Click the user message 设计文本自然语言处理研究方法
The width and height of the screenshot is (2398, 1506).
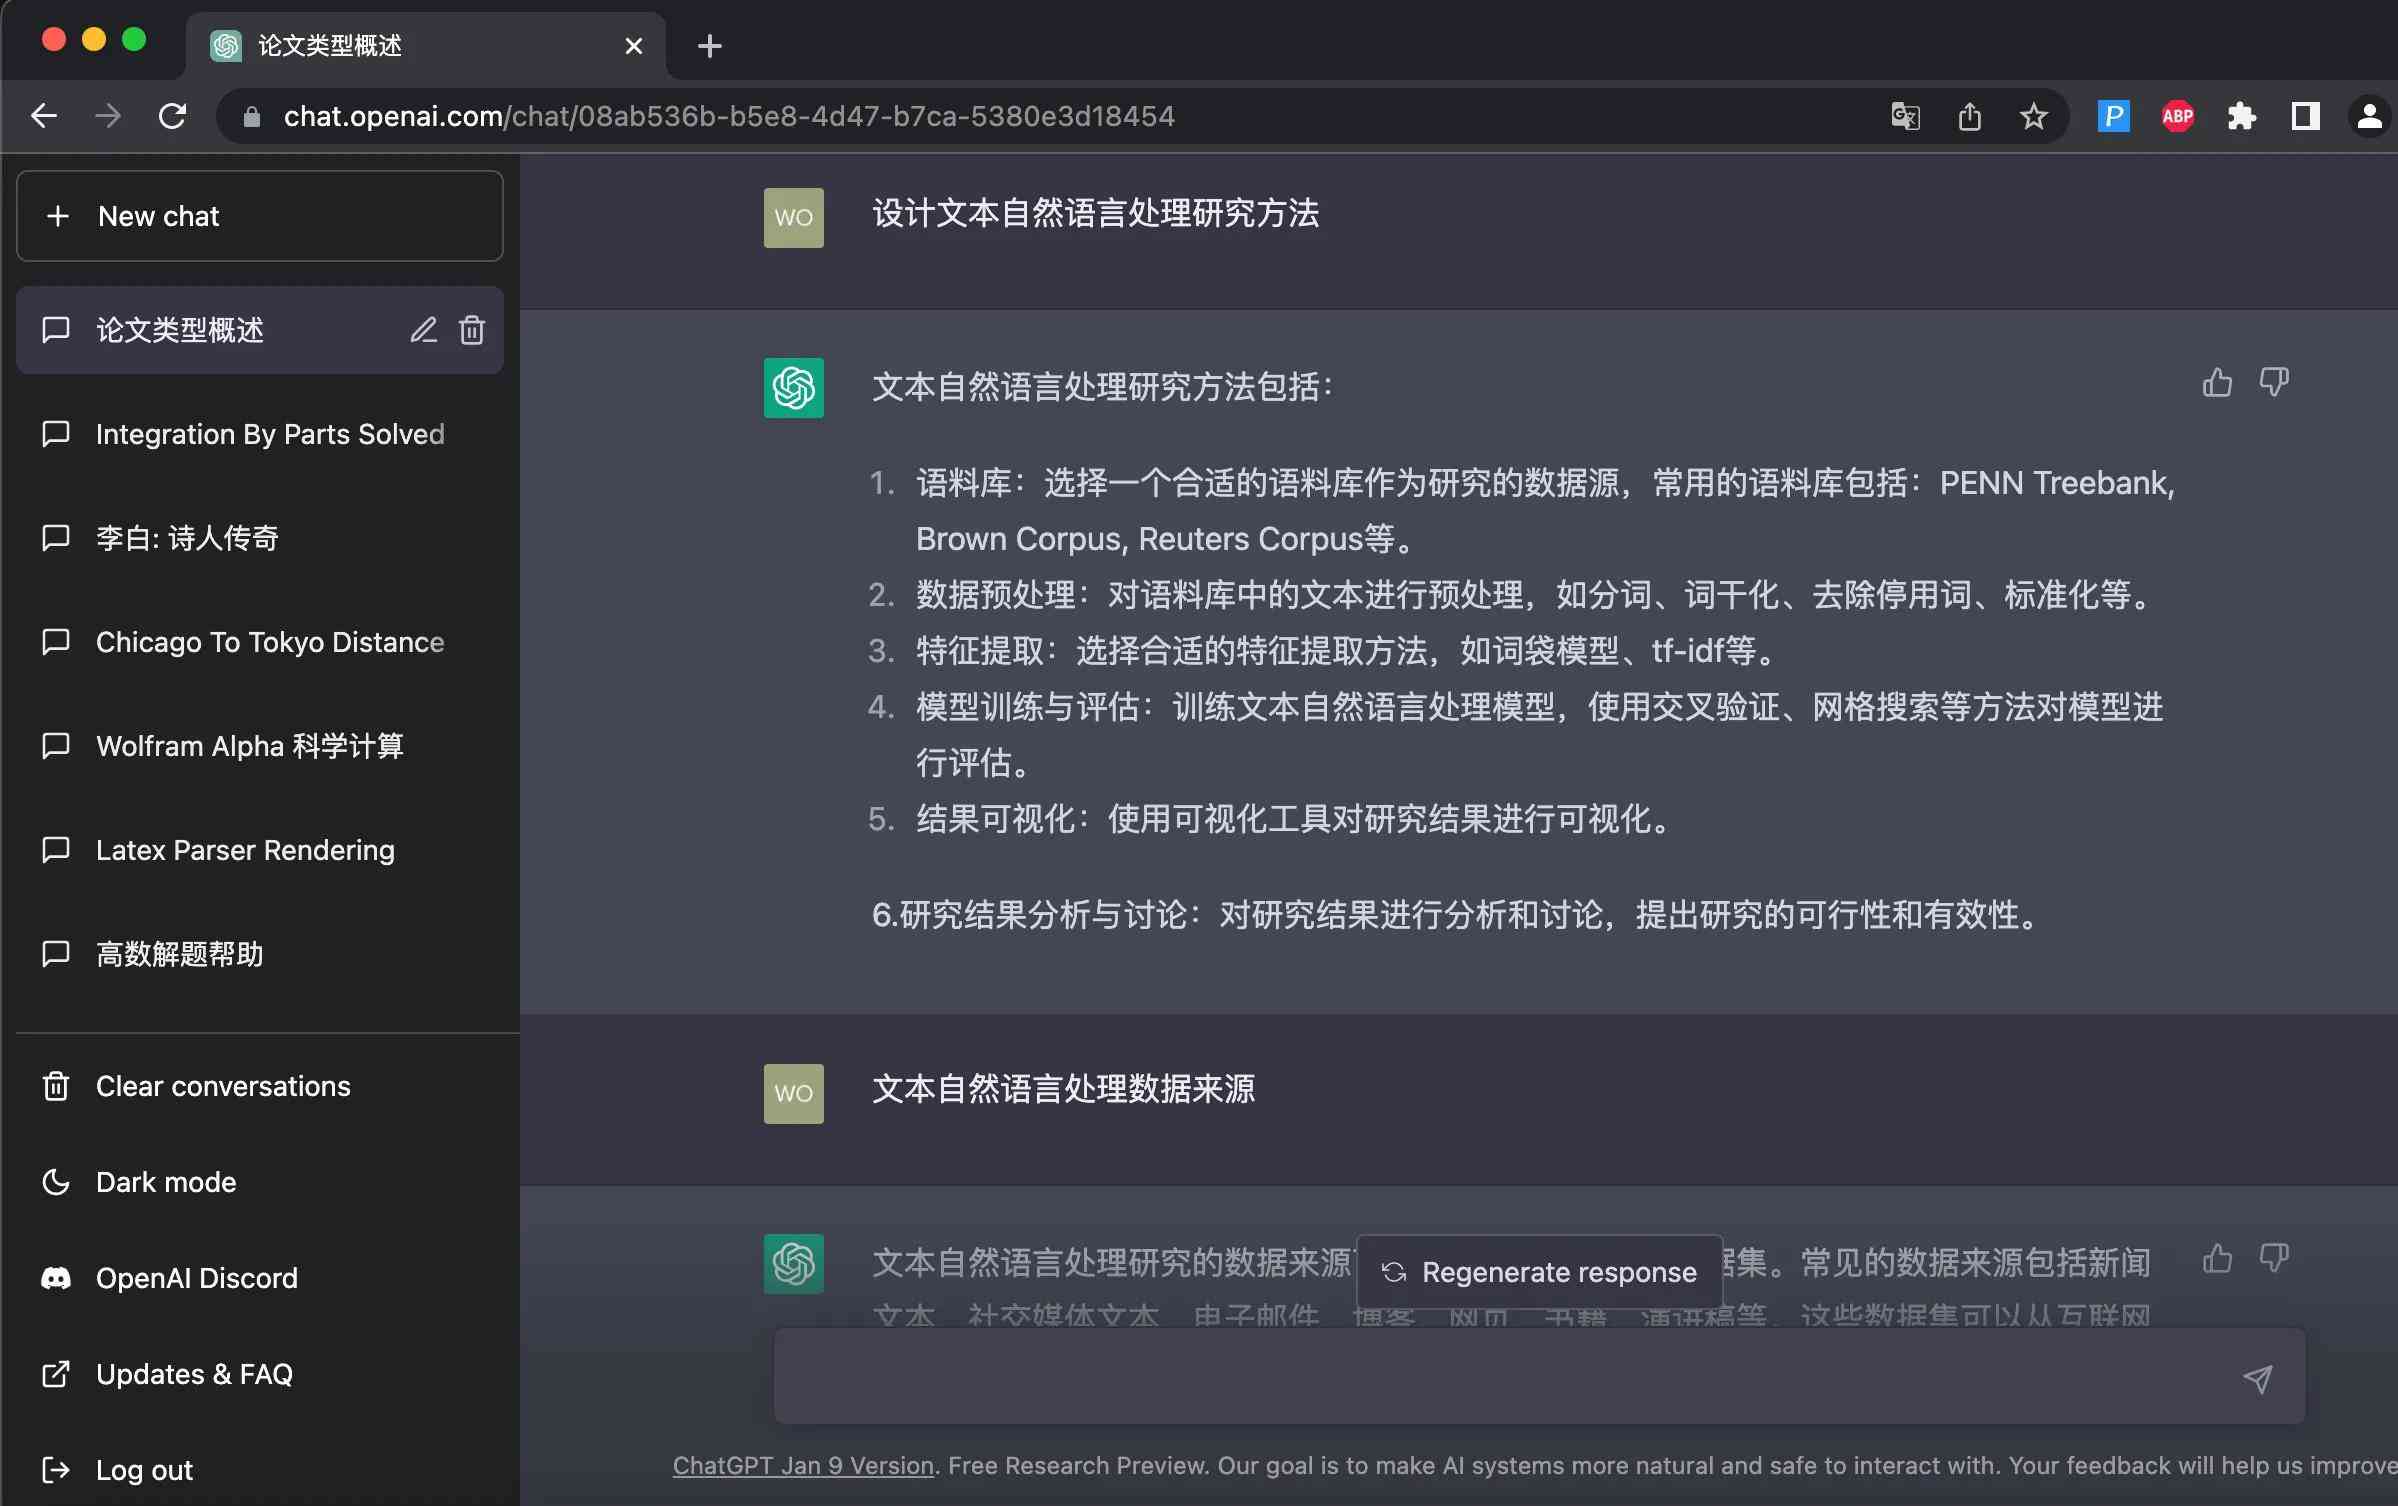[x=1096, y=213]
